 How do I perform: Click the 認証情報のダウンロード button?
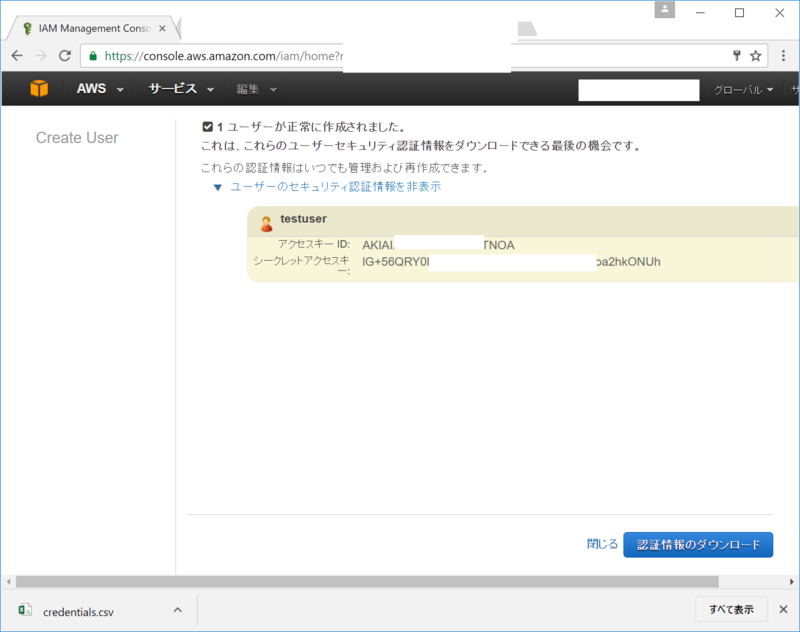[x=698, y=544]
